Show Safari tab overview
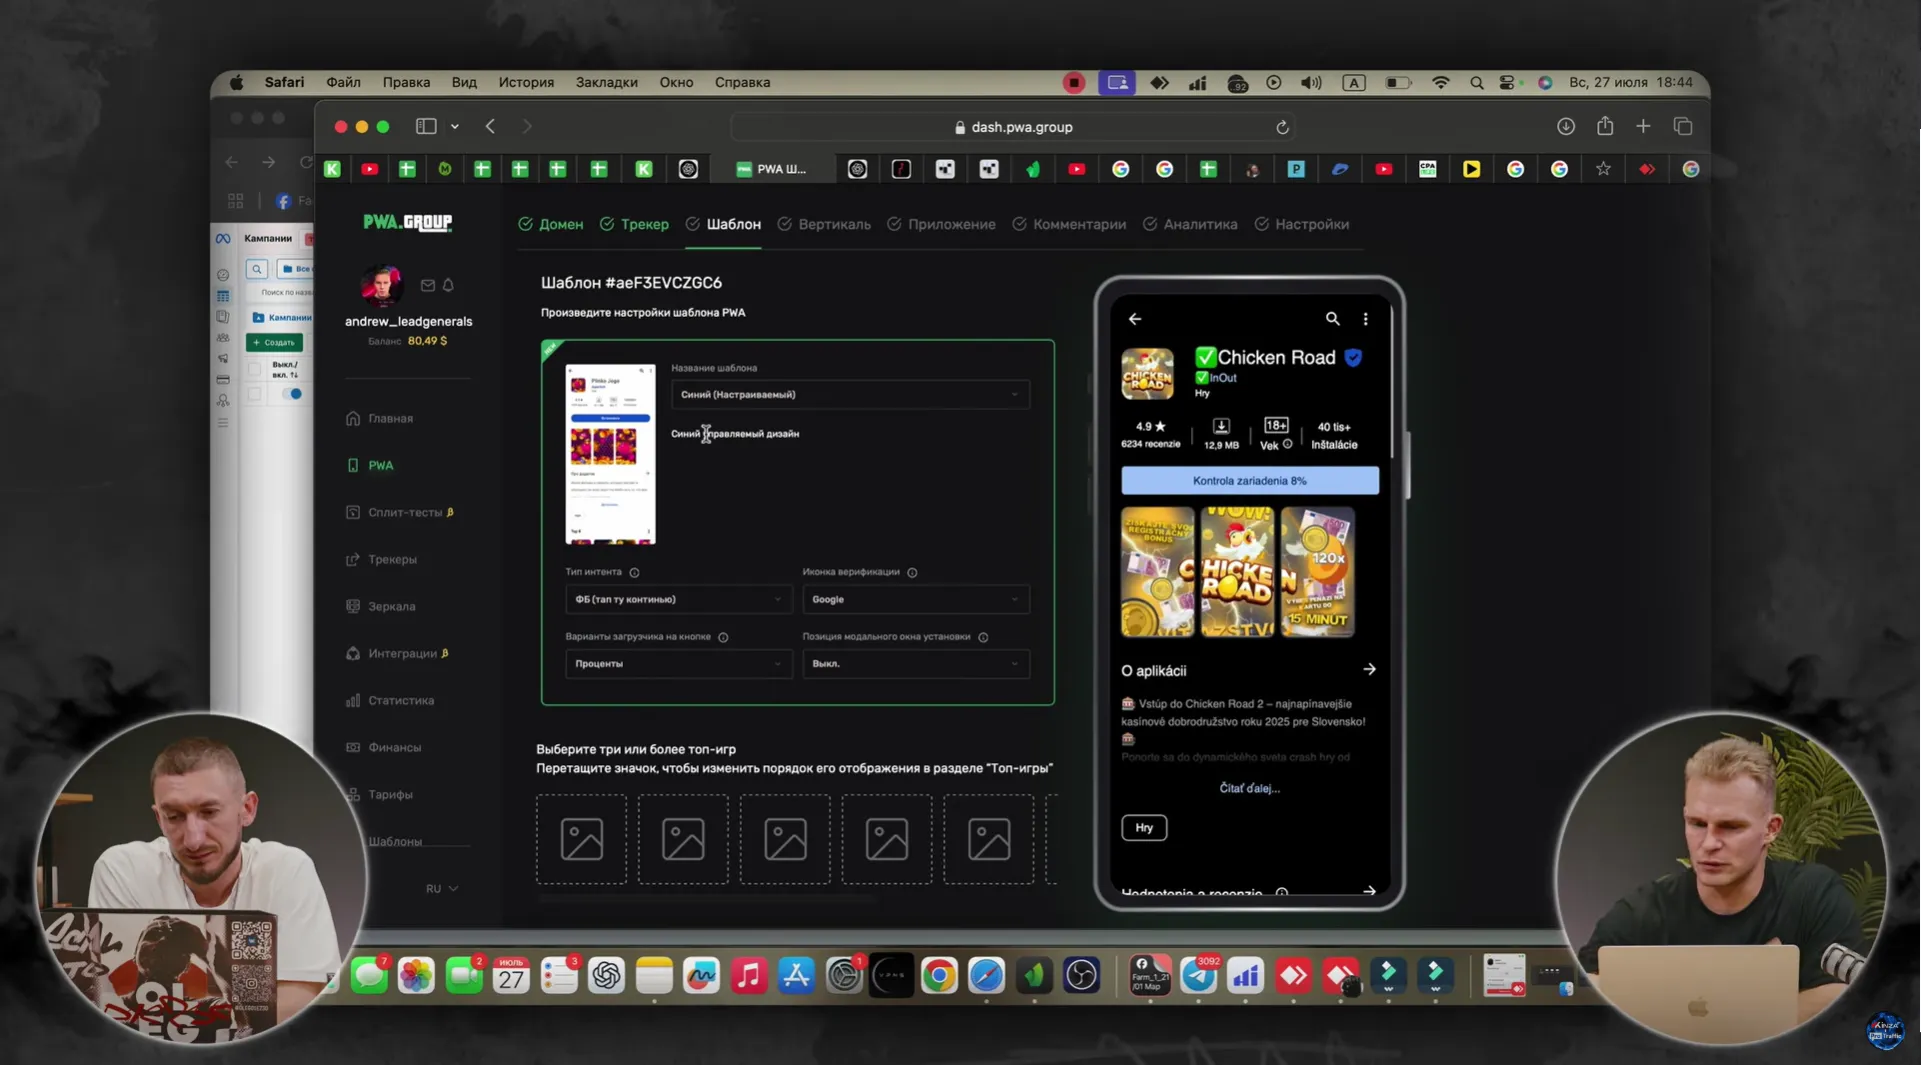The image size is (1921, 1065). [x=1683, y=126]
